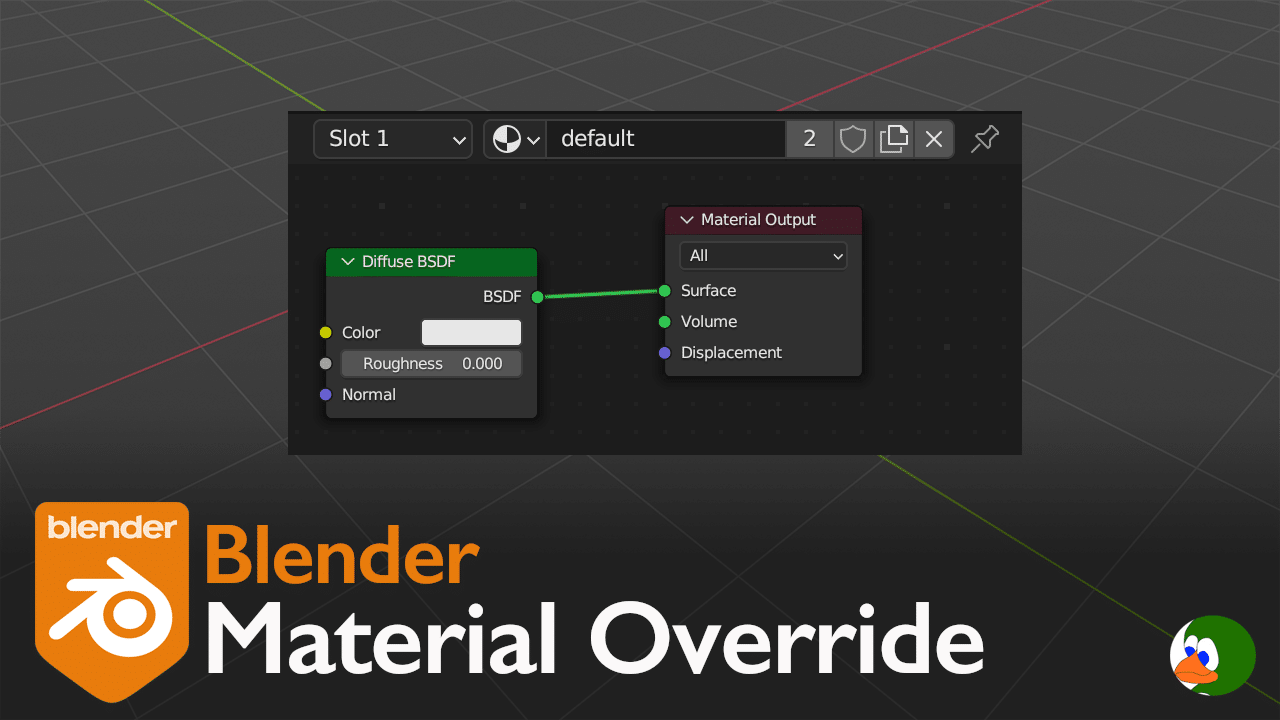The image size is (1280, 720).
Task: Click the new material duplicate icon
Action: (x=893, y=139)
